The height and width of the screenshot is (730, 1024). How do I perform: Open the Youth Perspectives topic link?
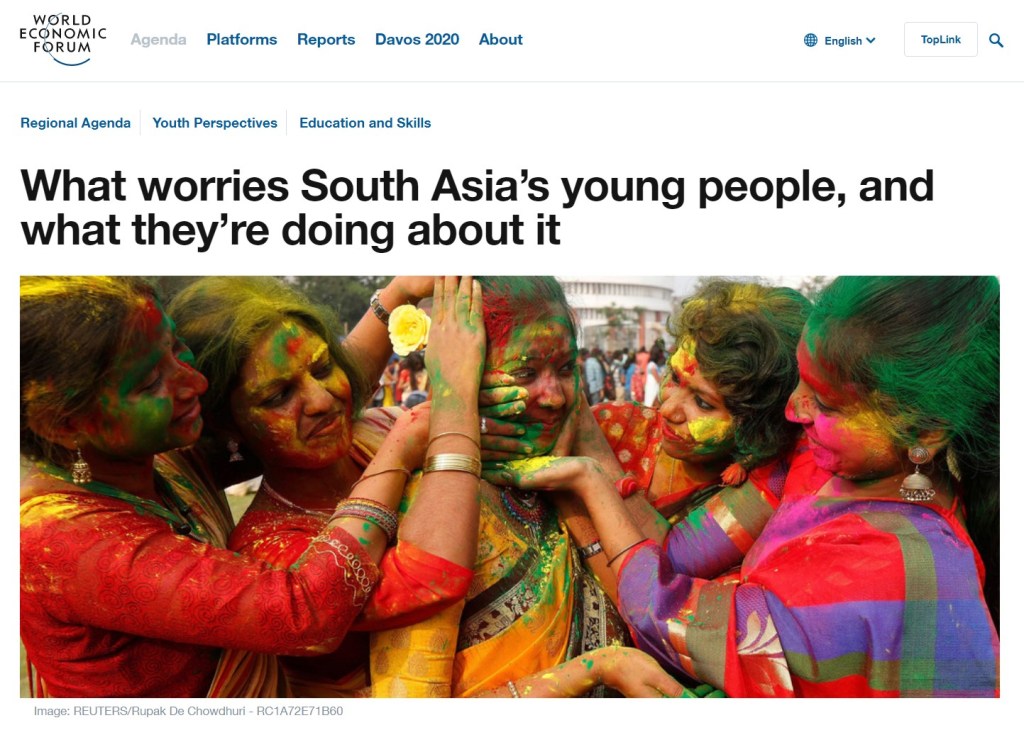click(215, 123)
